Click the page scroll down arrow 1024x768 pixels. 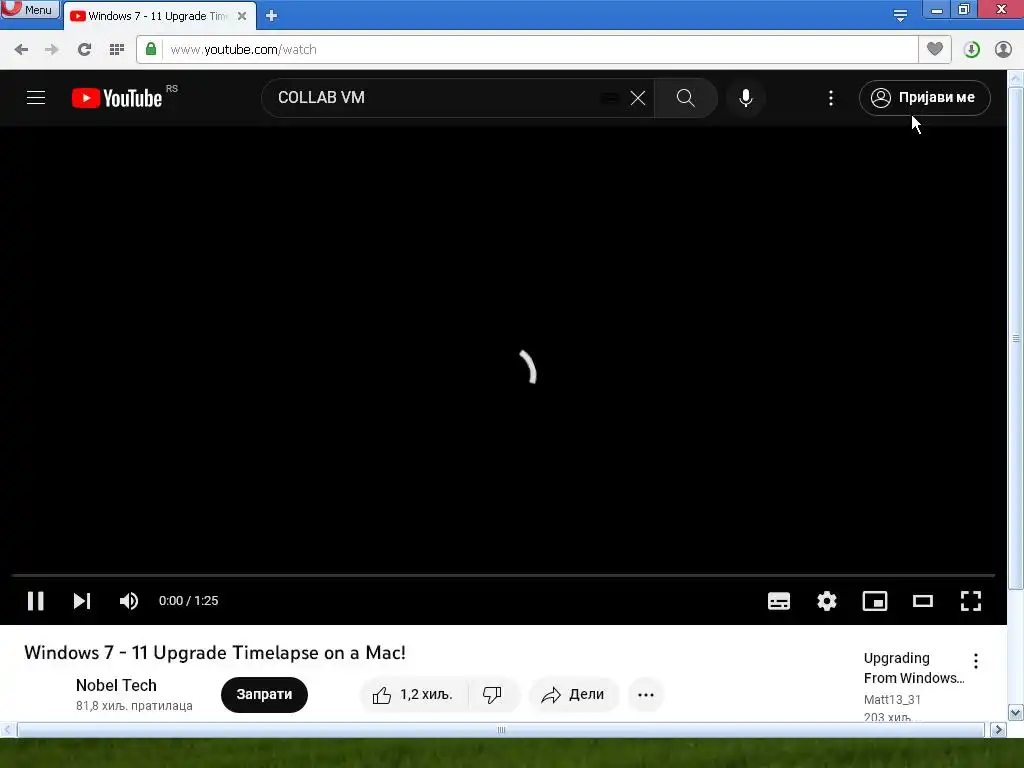point(1016,712)
